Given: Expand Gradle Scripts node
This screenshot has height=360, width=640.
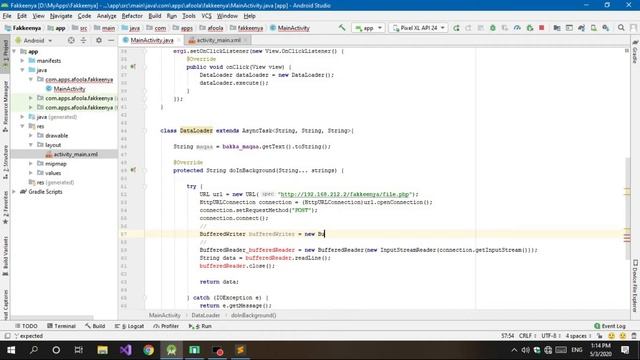Looking at the screenshot, I should point(15,192).
